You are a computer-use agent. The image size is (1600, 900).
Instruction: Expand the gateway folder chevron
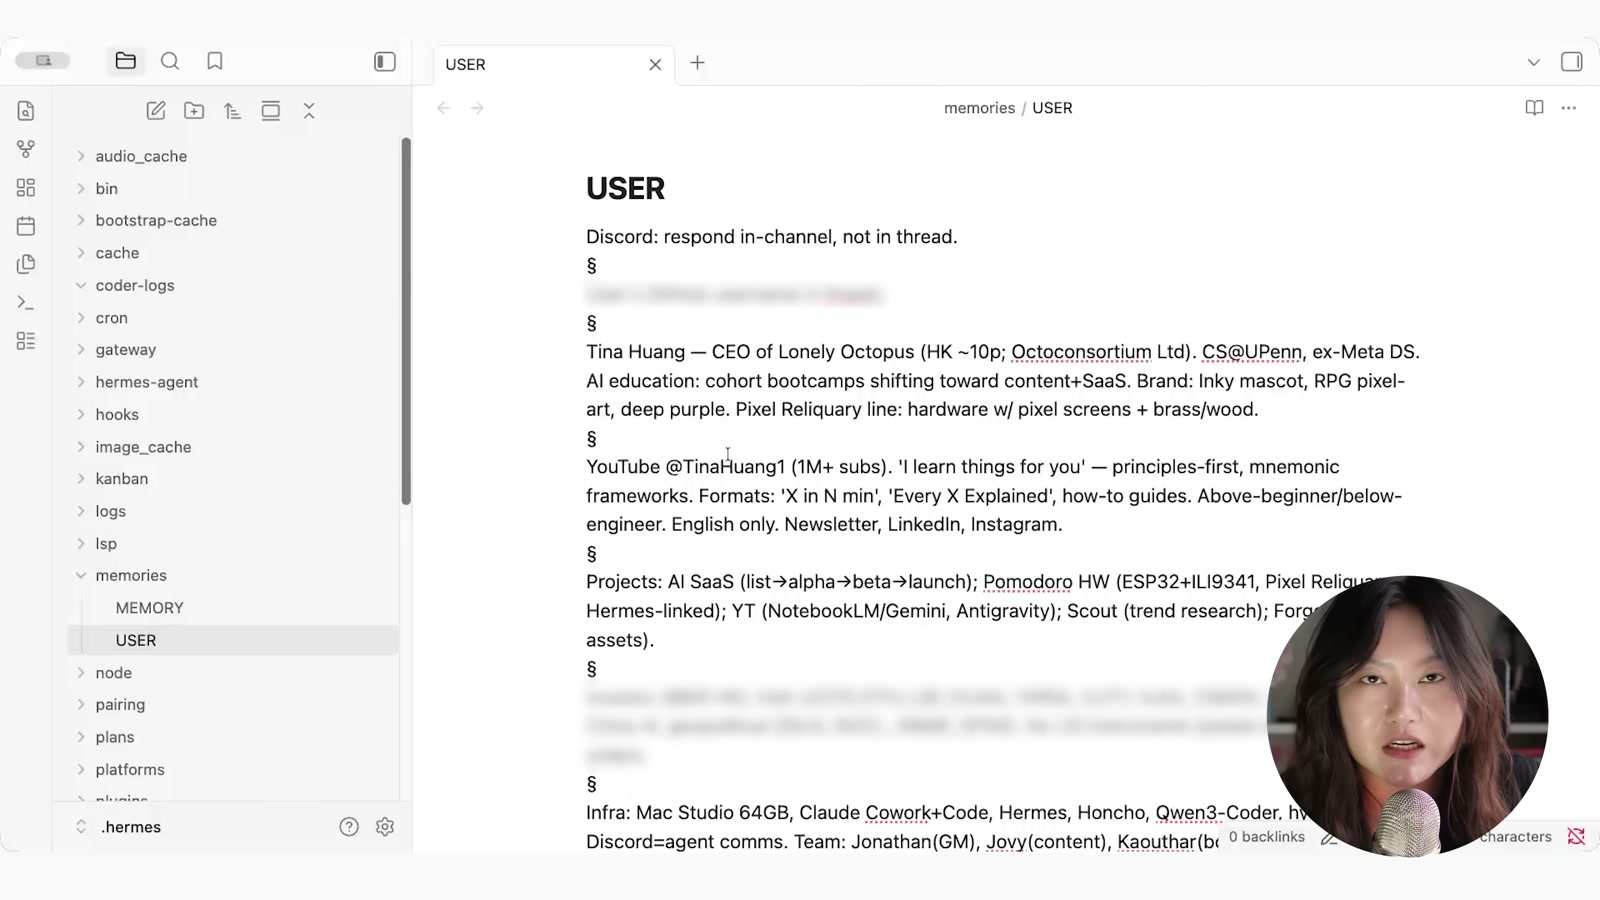point(81,350)
